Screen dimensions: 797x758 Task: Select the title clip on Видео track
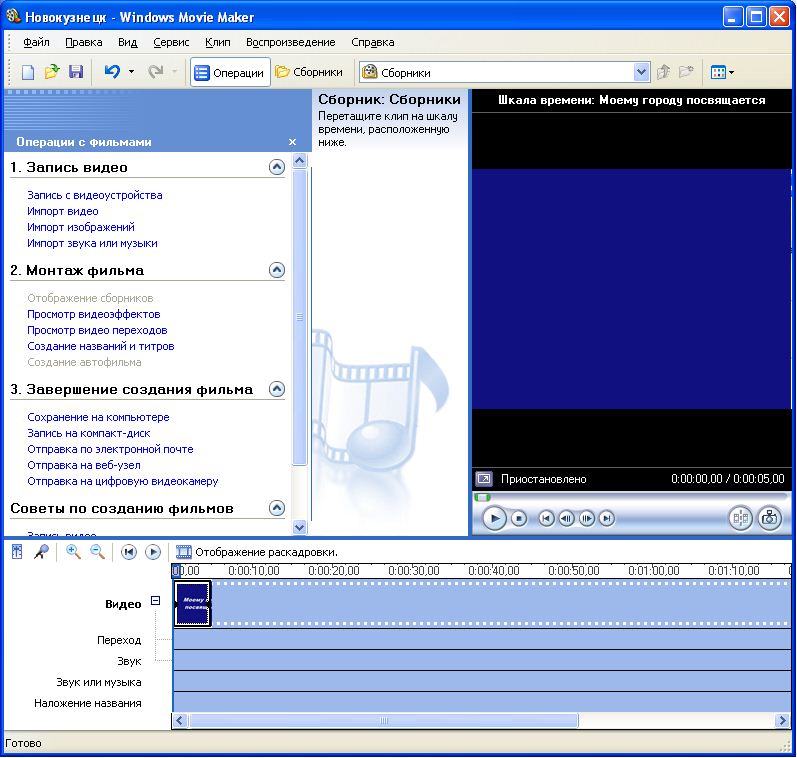(193, 603)
